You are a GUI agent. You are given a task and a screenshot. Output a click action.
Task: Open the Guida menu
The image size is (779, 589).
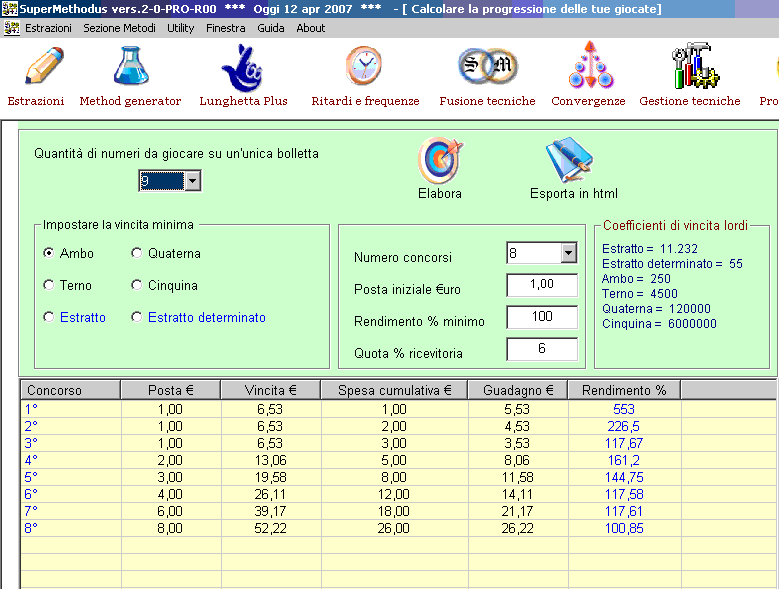point(271,28)
